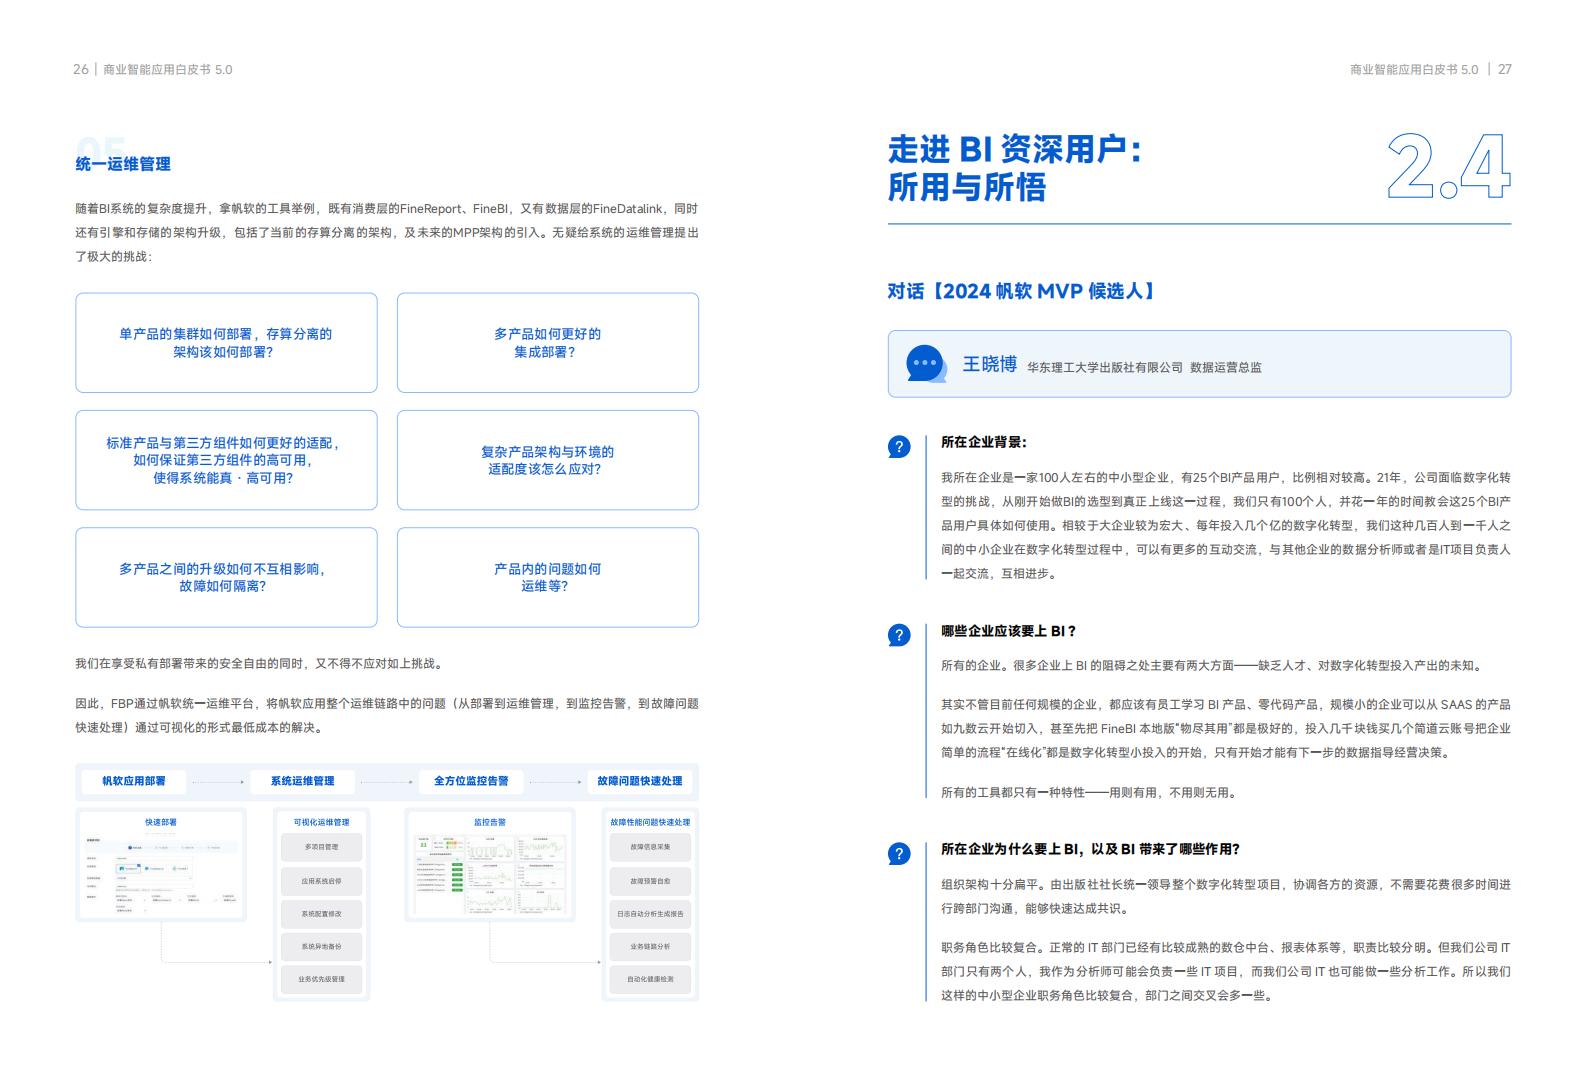Click the job title 数据运营总监

click(x=1226, y=367)
